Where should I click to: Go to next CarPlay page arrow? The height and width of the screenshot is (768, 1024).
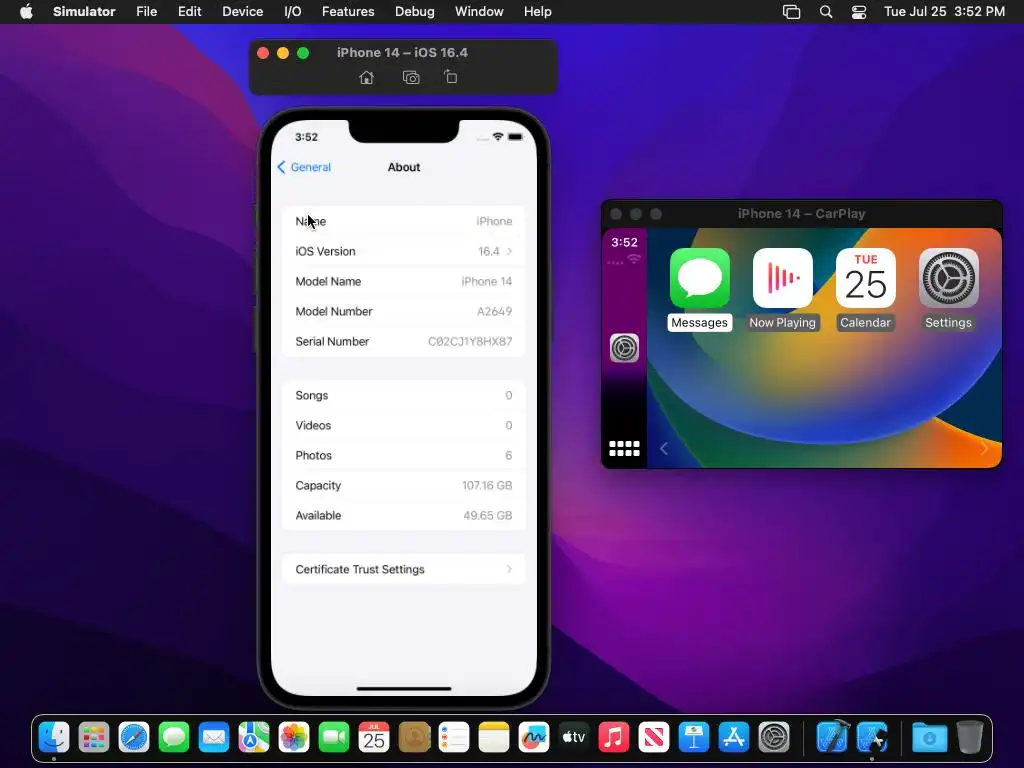[x=984, y=449]
